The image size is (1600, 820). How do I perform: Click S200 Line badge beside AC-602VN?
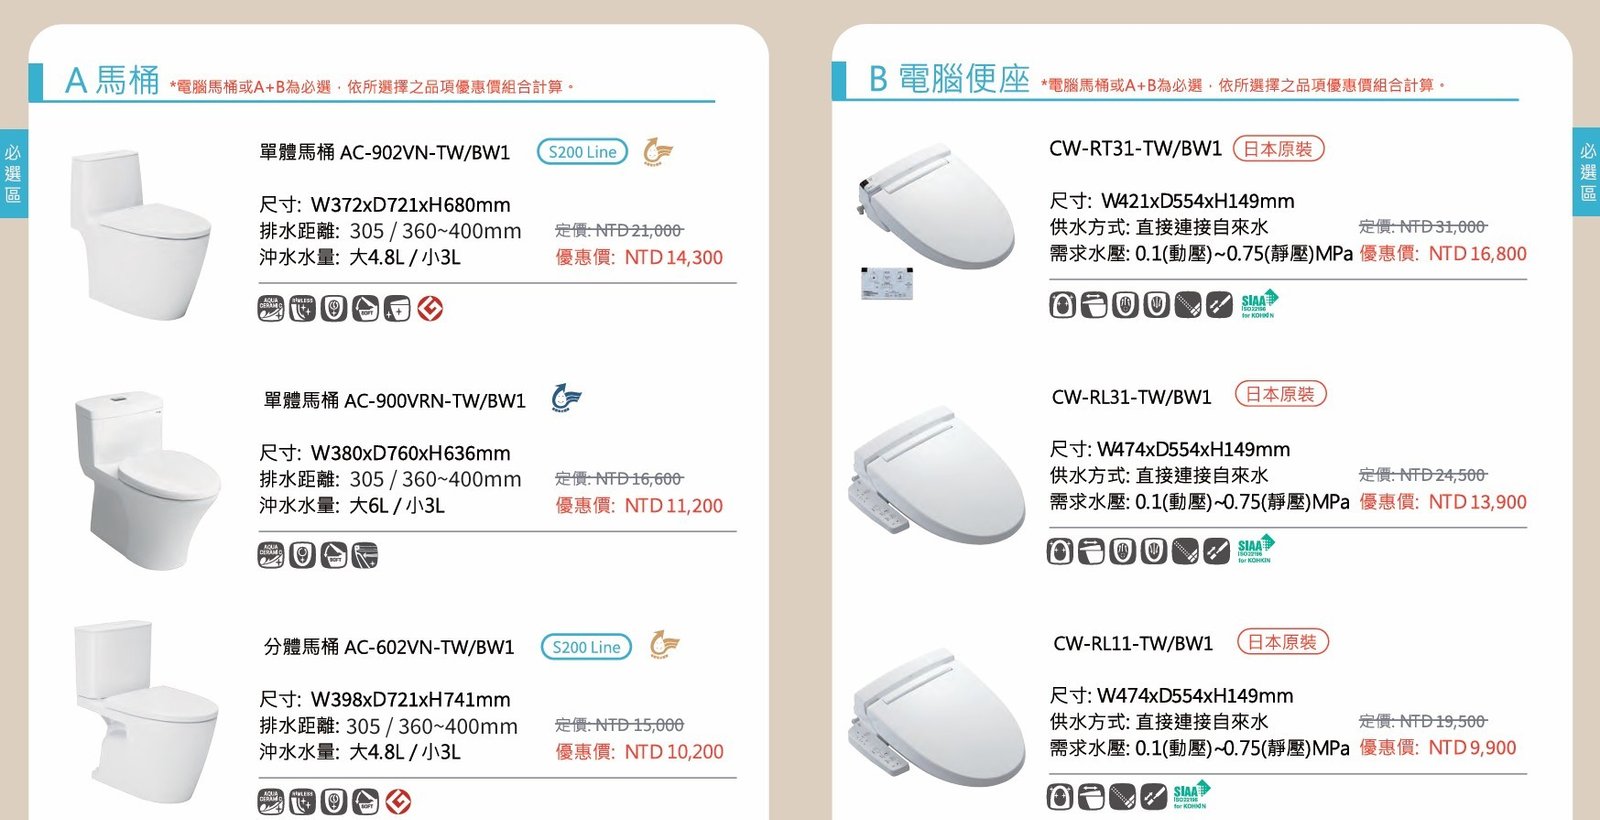coord(586,647)
